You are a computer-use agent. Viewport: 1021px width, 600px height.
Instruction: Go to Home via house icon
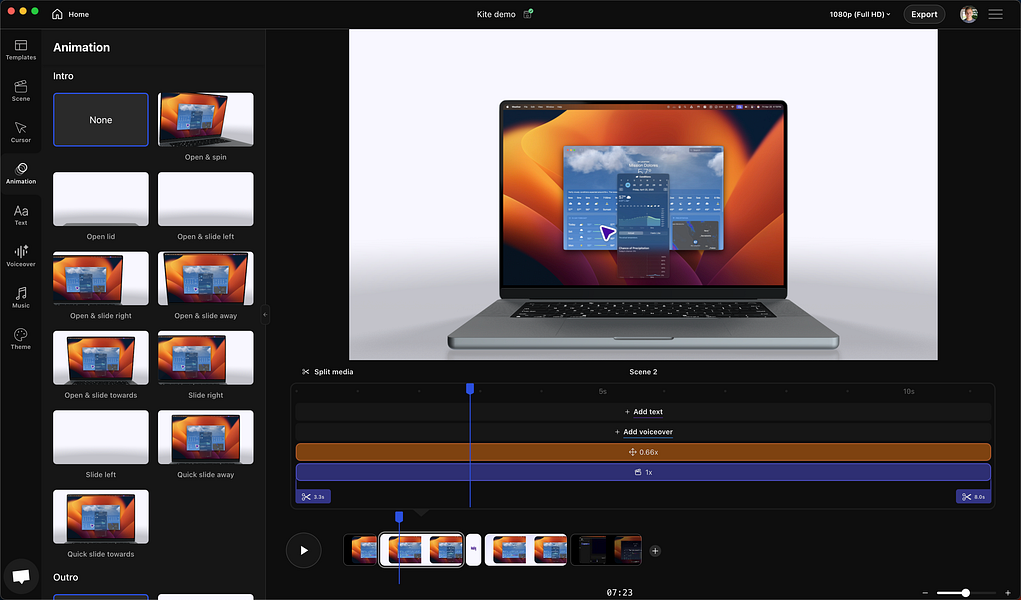tap(57, 14)
